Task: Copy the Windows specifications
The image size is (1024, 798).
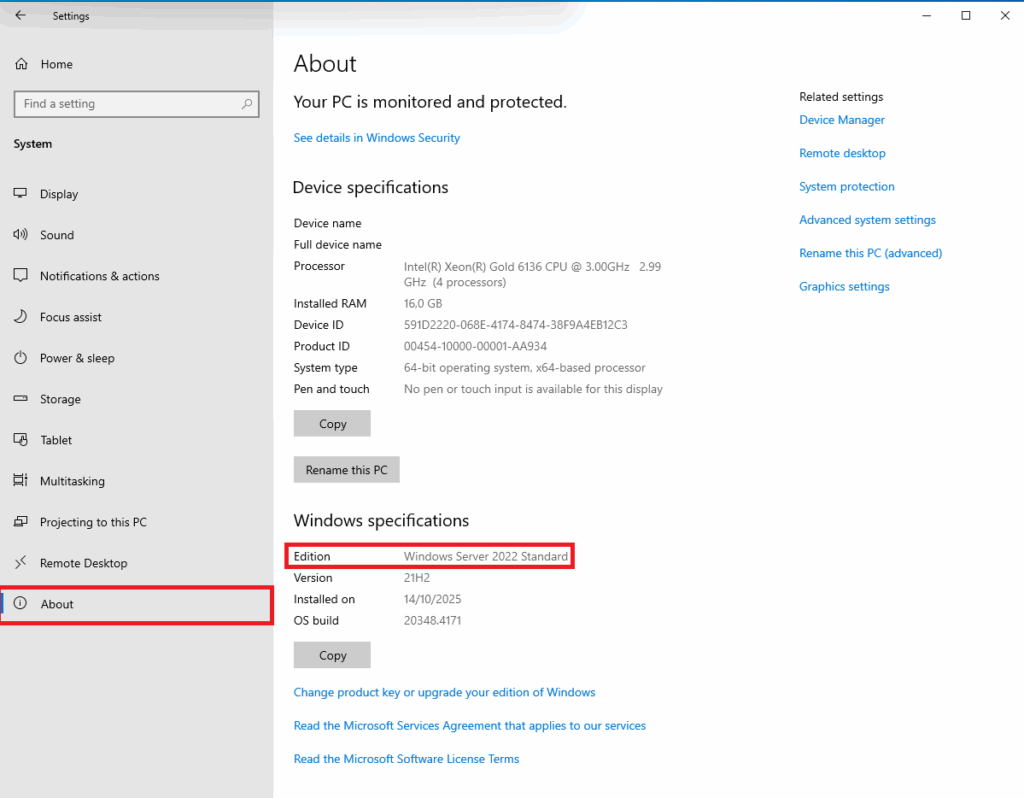Action: click(332, 656)
